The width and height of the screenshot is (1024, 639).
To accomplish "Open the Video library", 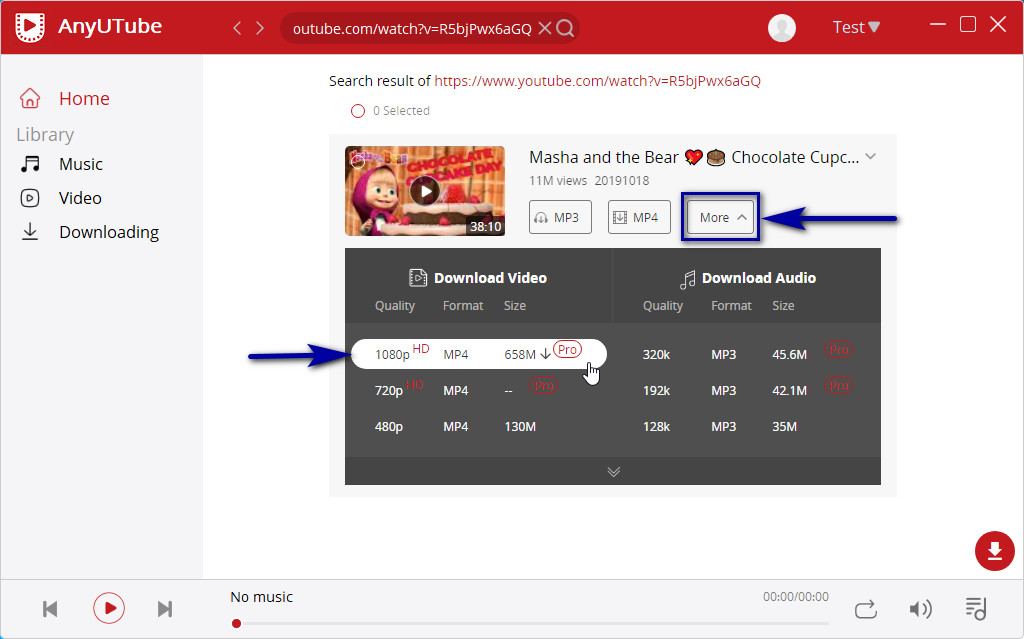I will (x=80, y=198).
